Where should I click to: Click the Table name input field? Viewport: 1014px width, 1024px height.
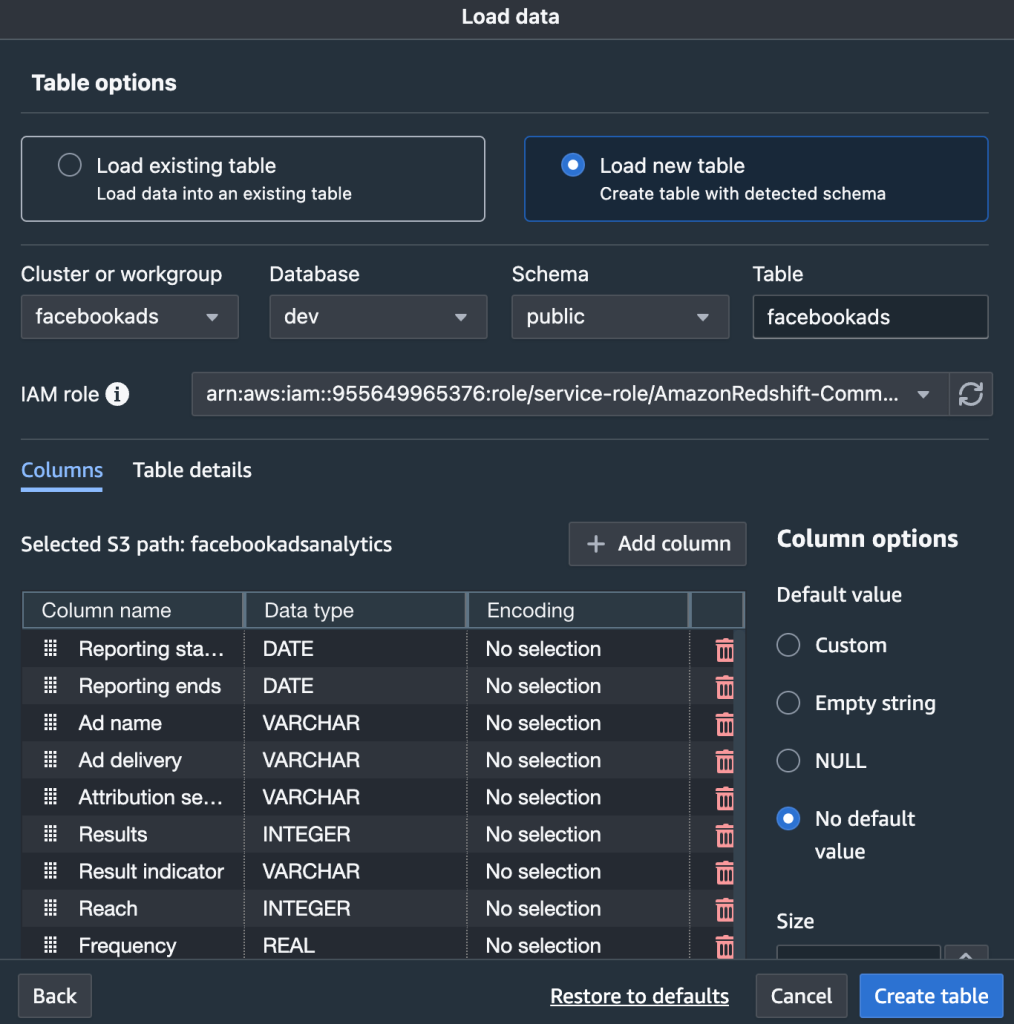point(869,316)
